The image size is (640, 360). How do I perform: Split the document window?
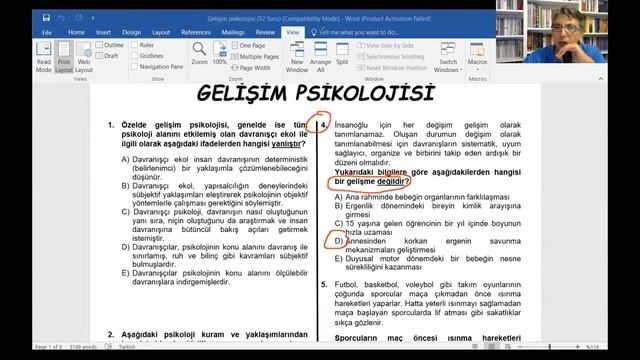(x=342, y=53)
